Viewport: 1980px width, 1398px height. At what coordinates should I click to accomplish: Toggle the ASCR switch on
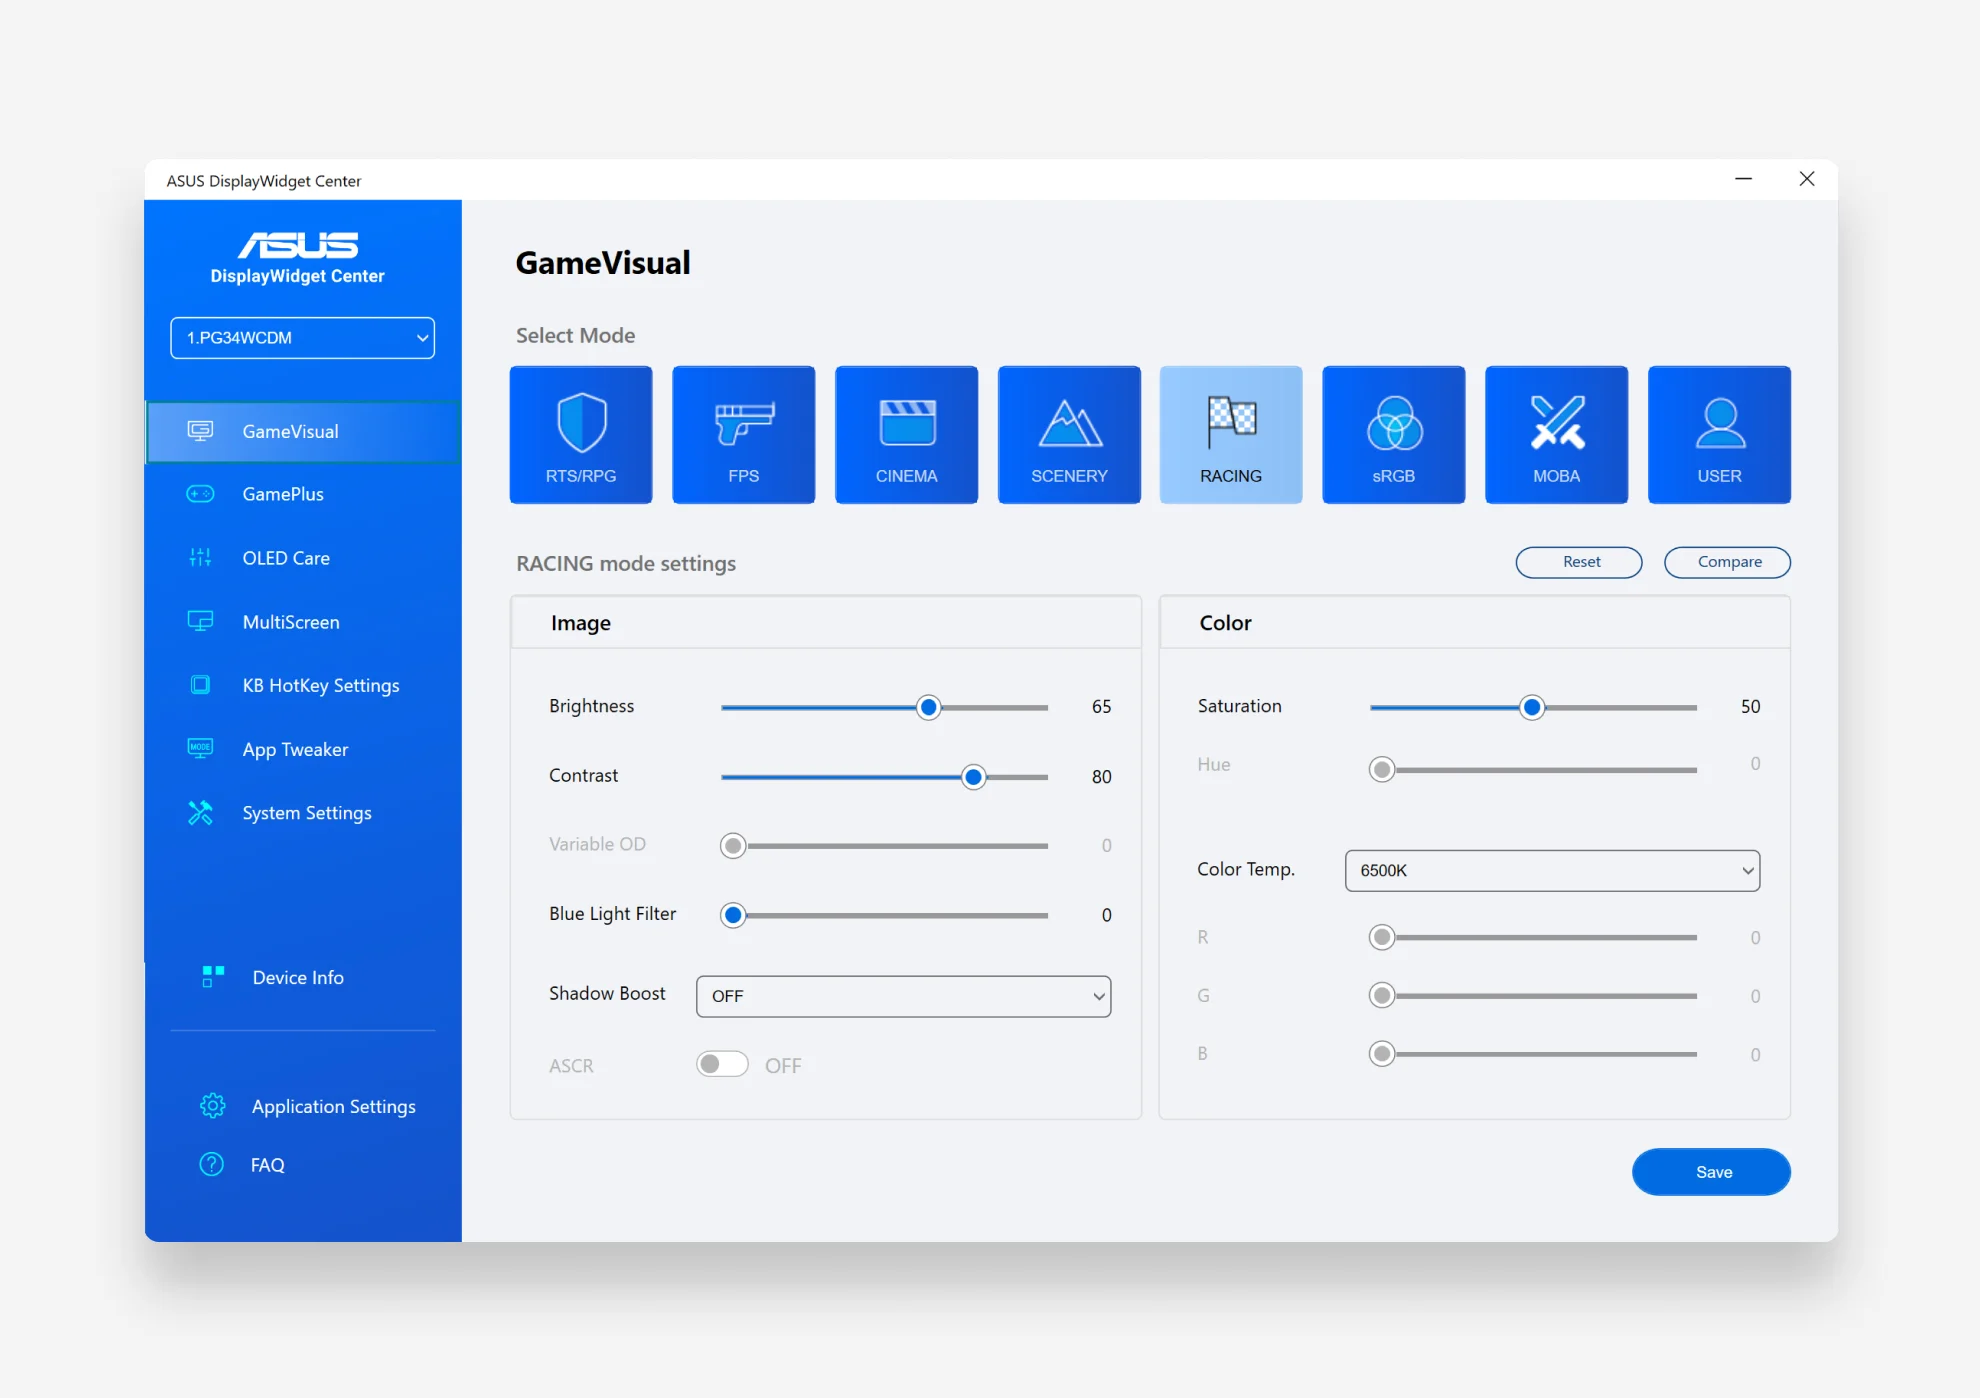[x=722, y=1064]
